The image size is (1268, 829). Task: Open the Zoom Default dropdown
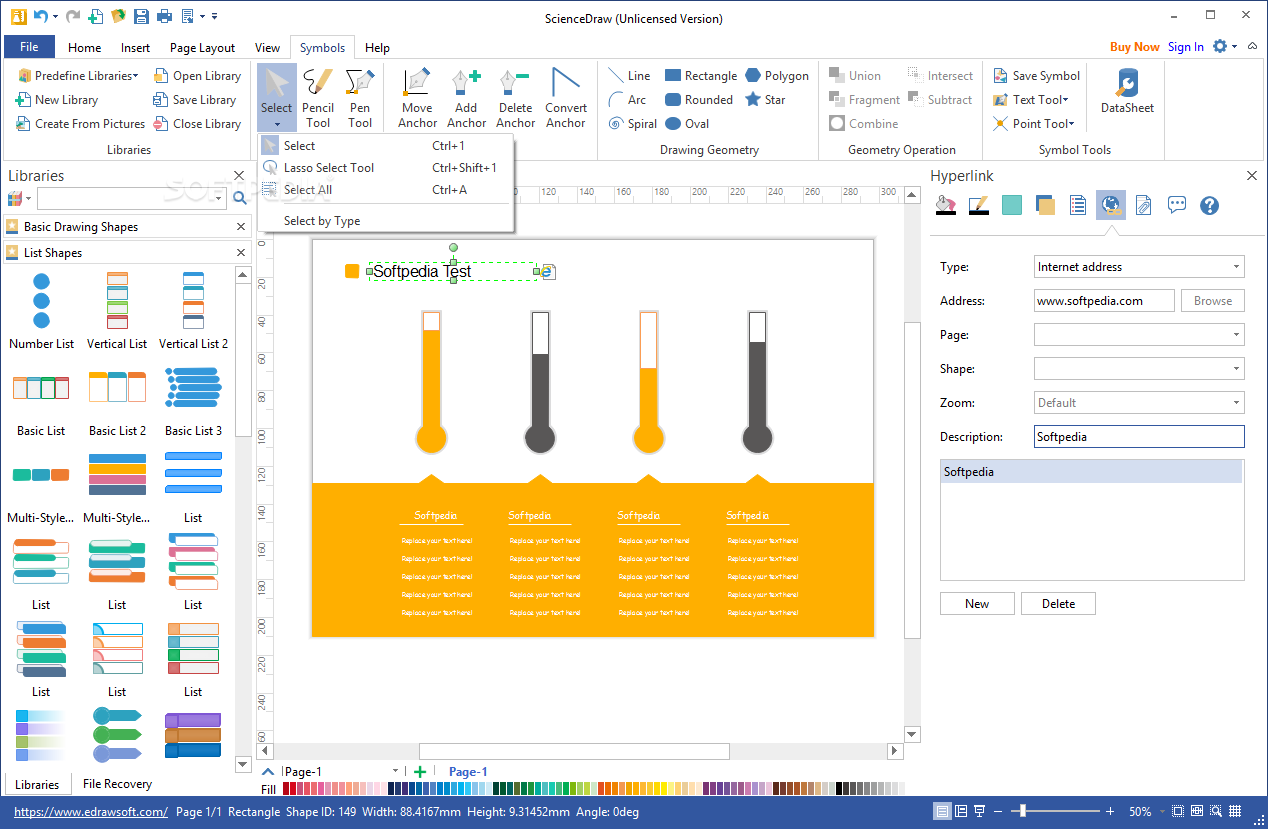[1139, 403]
